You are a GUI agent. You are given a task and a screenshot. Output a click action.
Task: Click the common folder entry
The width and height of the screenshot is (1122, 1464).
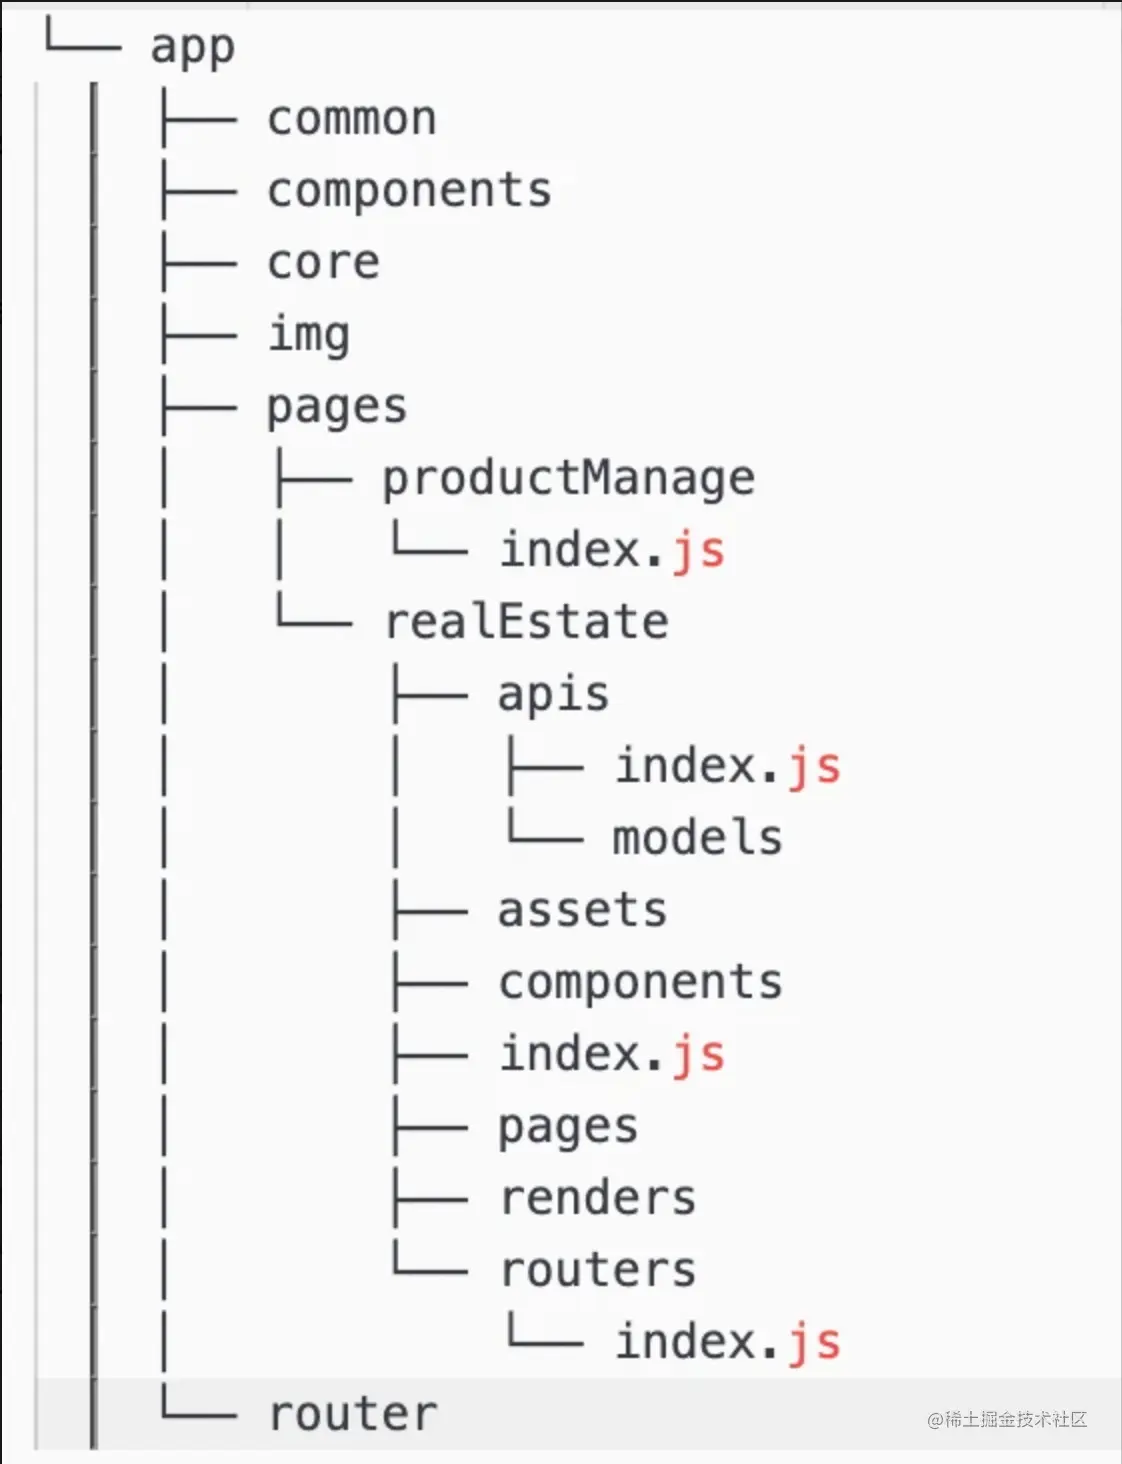pyautogui.click(x=351, y=119)
